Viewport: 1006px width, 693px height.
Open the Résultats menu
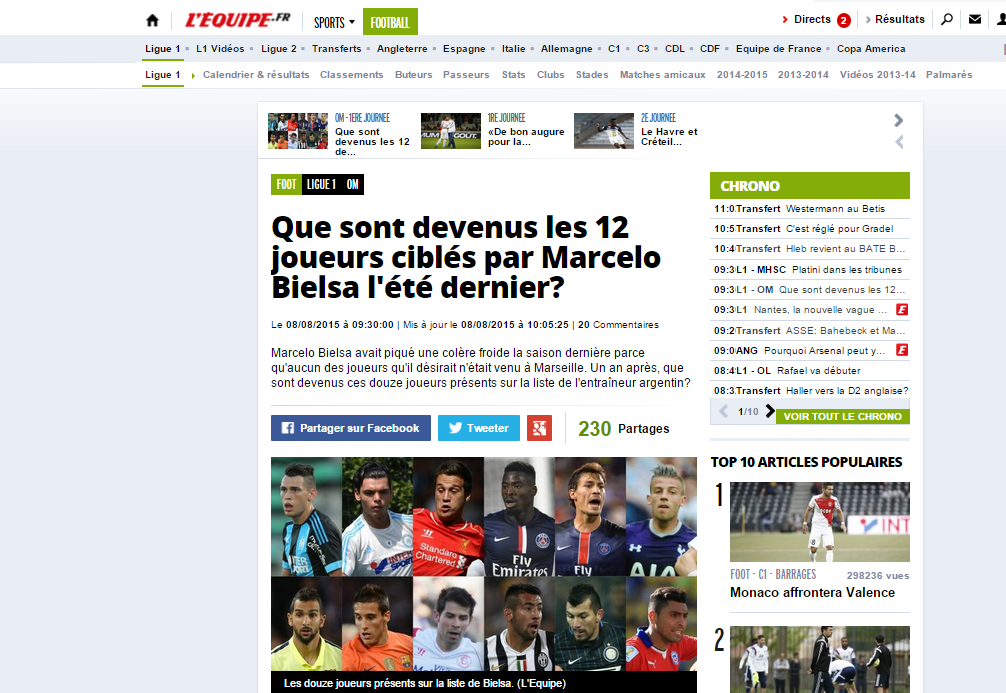click(895, 19)
